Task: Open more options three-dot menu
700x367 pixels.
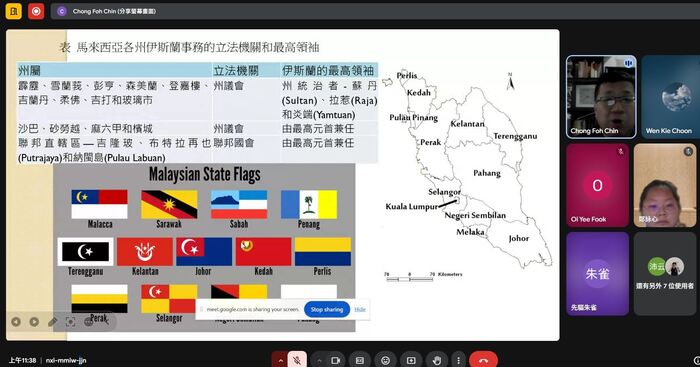Action: pyautogui.click(x=458, y=360)
